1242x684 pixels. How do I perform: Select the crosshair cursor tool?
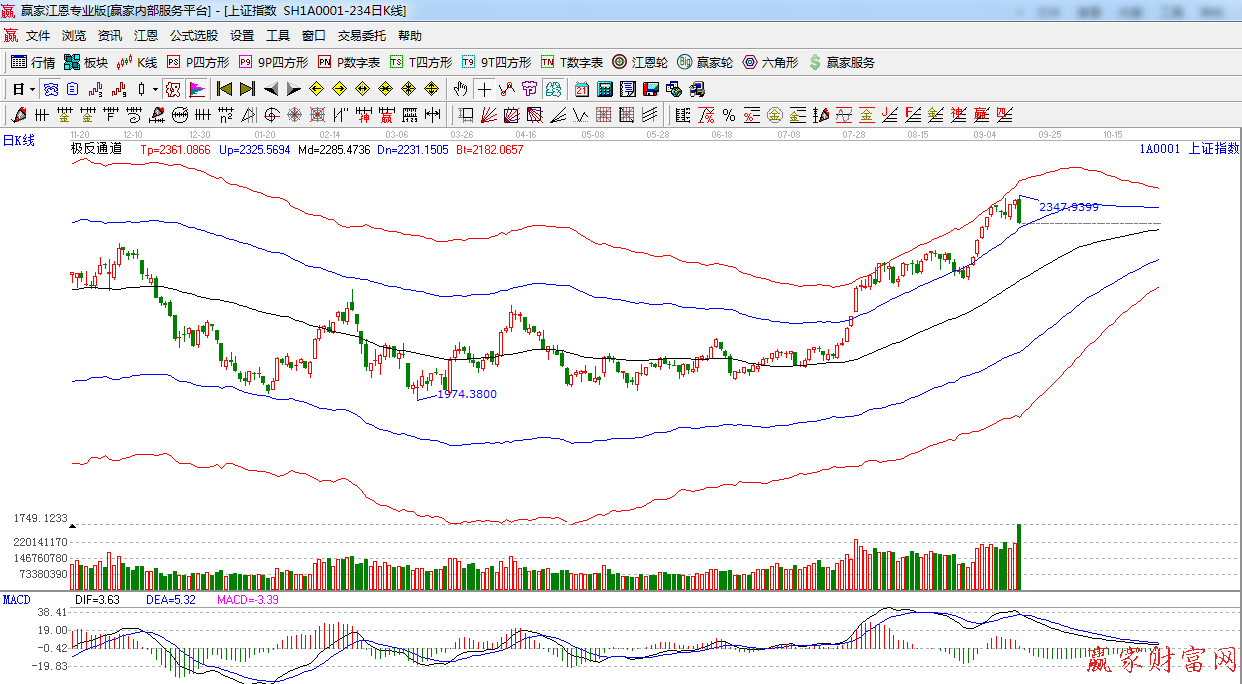(x=484, y=89)
